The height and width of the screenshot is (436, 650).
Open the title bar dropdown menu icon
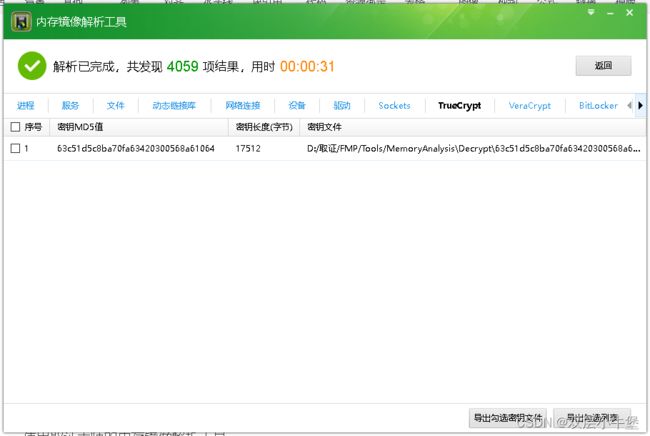(x=591, y=13)
